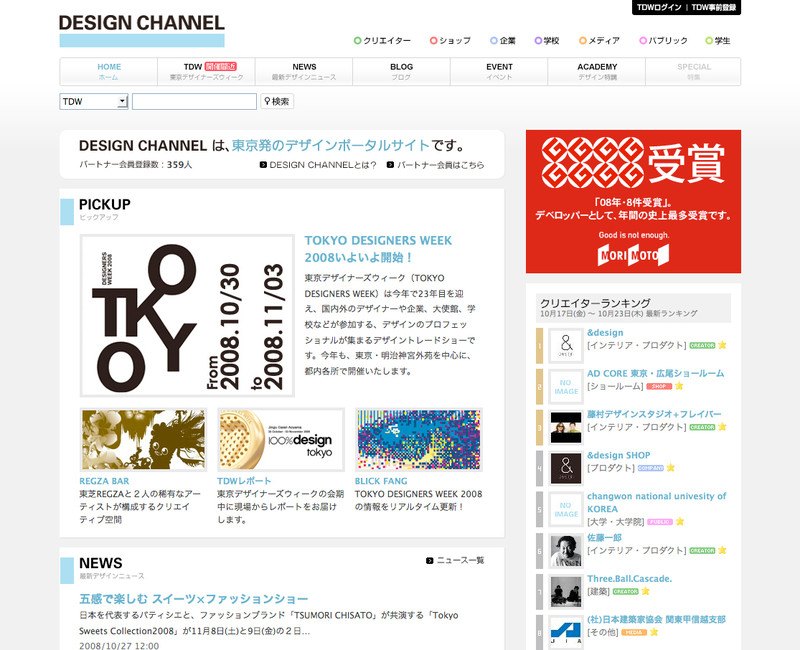
Task: Click the SHOP badge under AD CORE
Action: click(x=659, y=386)
